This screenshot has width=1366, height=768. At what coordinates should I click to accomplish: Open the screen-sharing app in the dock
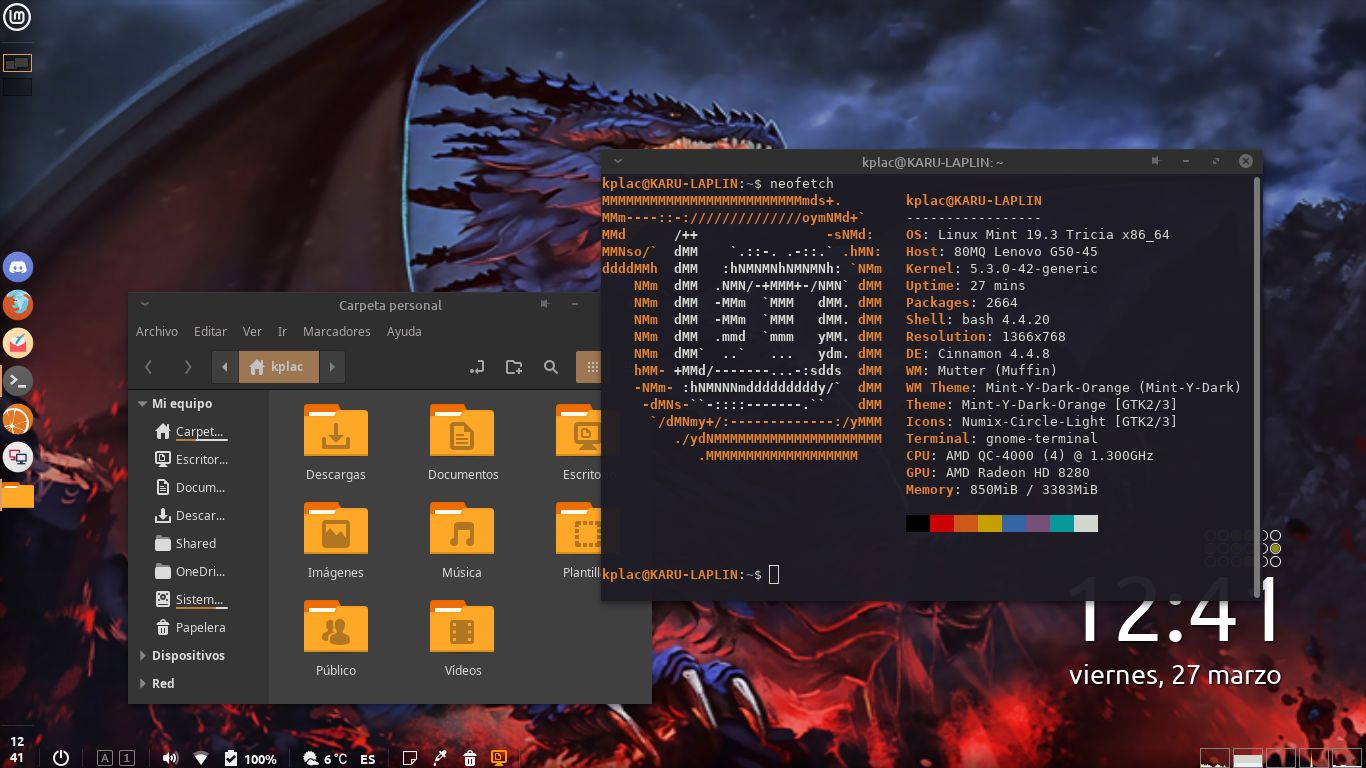[18, 457]
